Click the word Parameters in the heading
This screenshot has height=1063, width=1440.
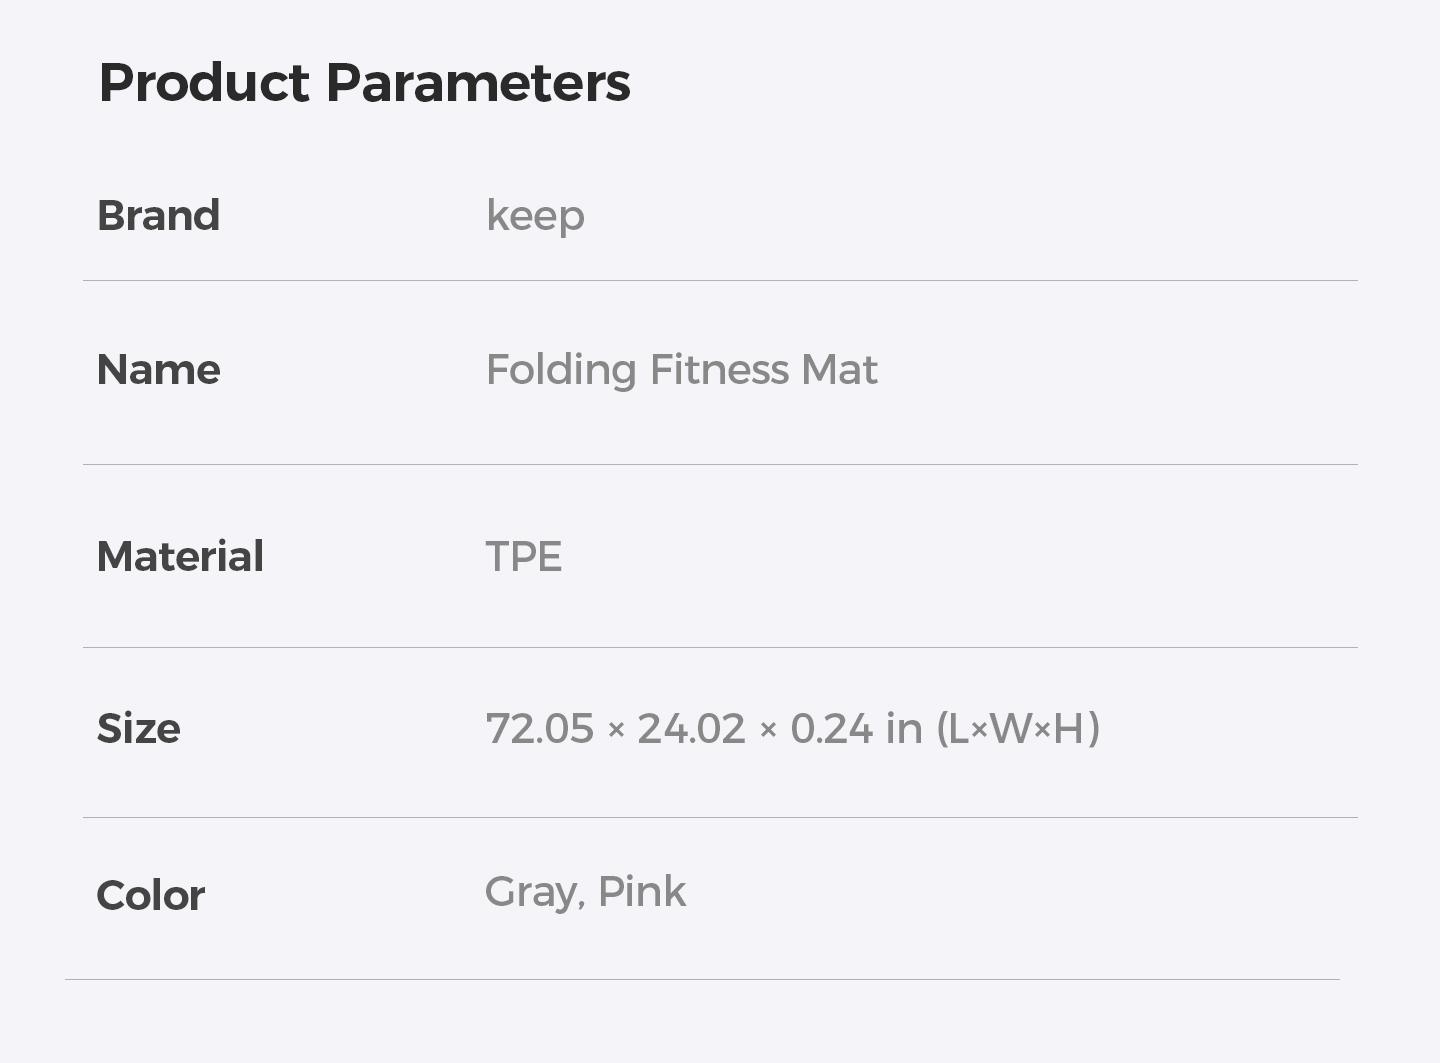pos(478,82)
